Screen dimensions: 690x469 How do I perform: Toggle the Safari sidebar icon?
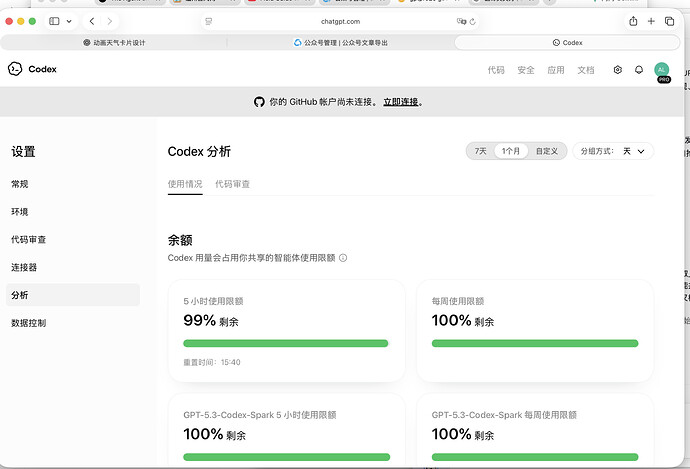coord(54,21)
